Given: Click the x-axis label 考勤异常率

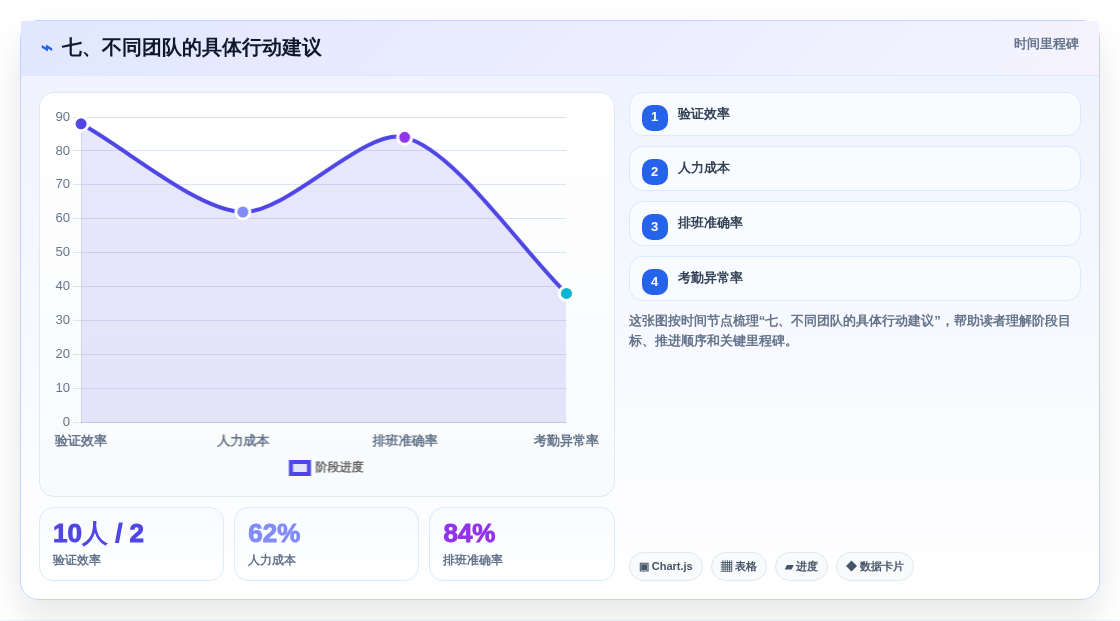Looking at the screenshot, I should coord(566,441).
